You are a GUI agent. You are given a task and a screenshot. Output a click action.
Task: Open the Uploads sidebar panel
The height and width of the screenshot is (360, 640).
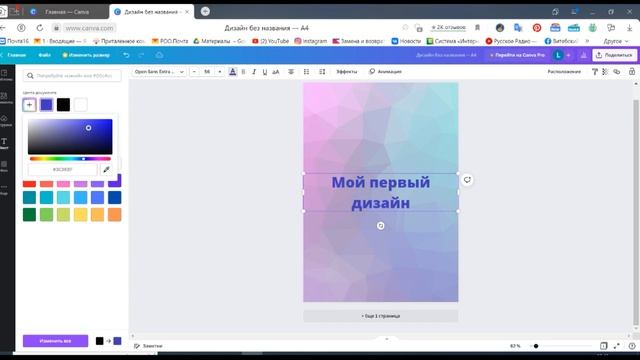point(4,121)
